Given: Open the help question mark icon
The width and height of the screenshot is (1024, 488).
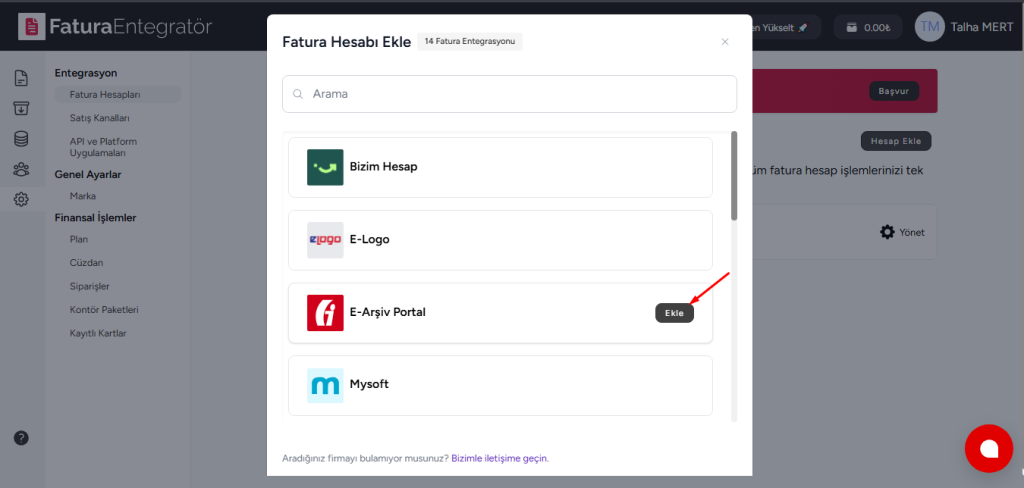Looking at the screenshot, I should (21, 438).
